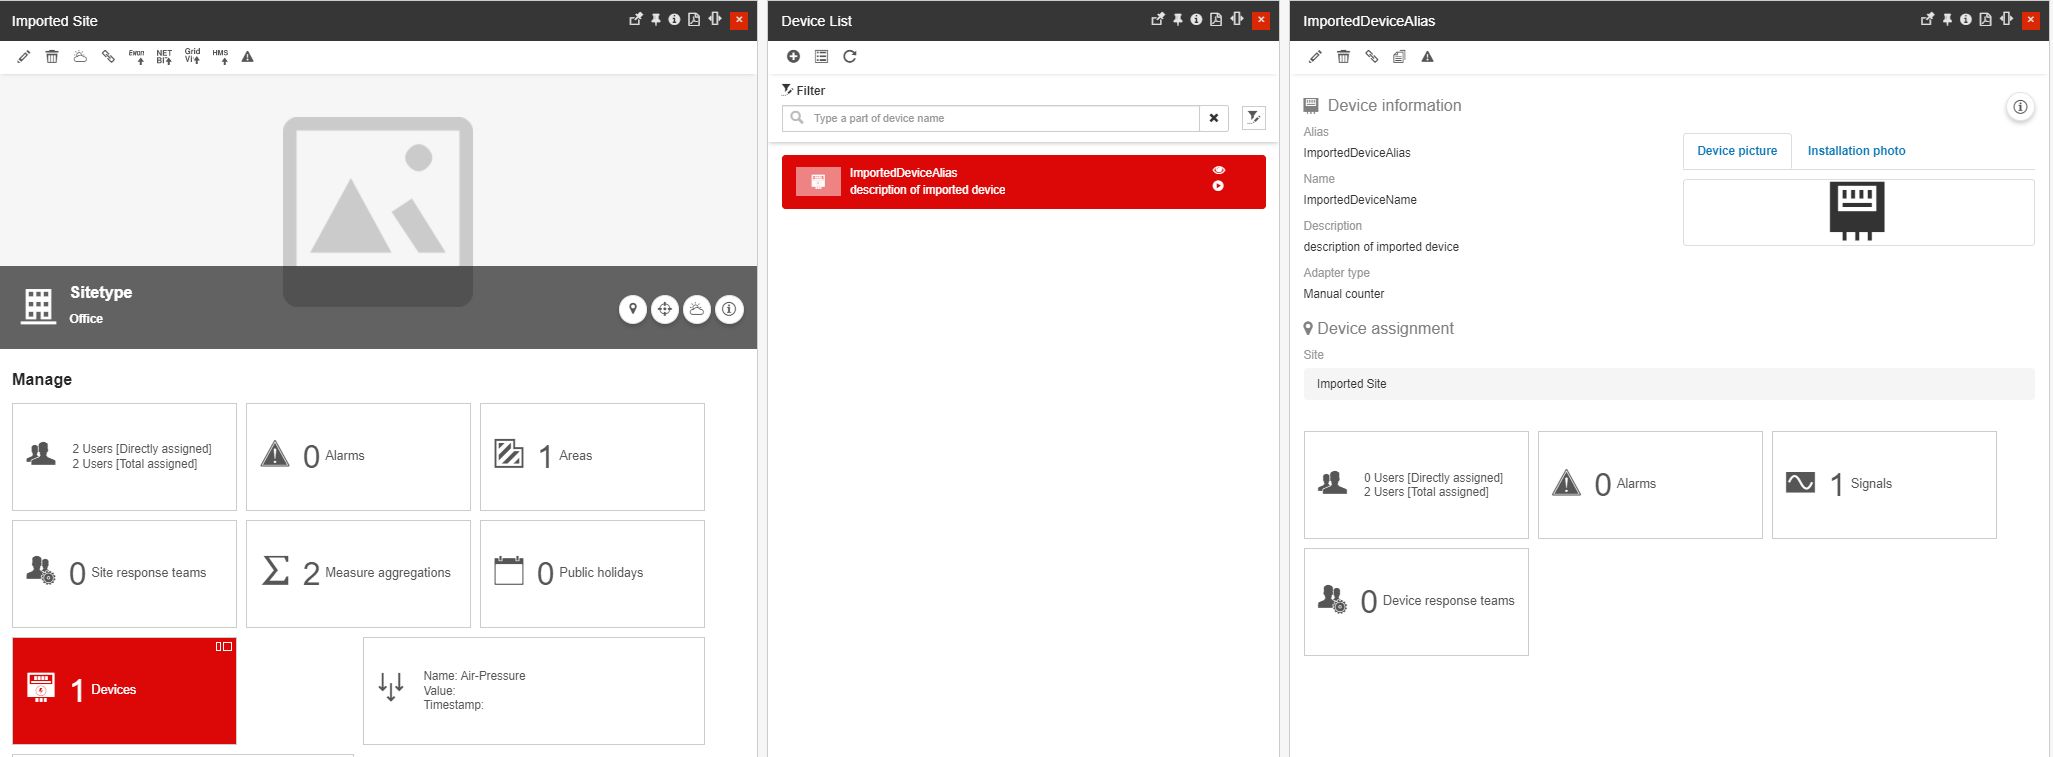Image resolution: width=2053 pixels, height=757 pixels.
Task: Click the device name filter field
Action: [x=1000, y=118]
